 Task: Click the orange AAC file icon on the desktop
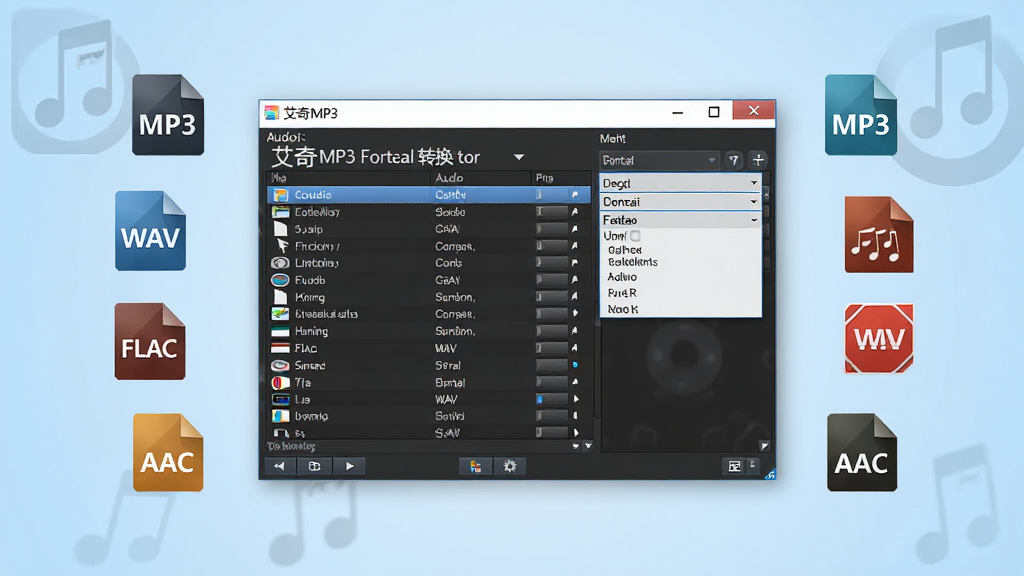click(x=168, y=453)
